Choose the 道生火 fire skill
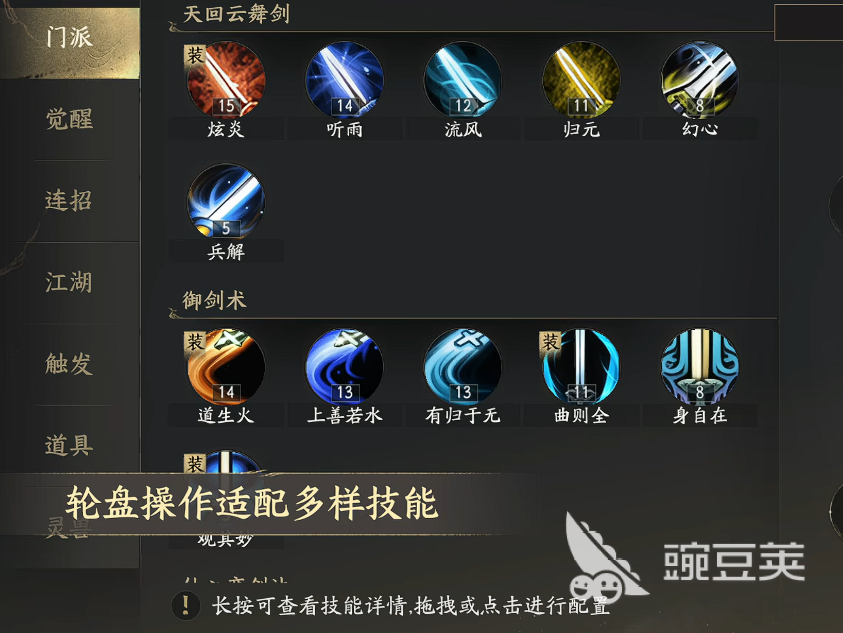This screenshot has width=843, height=633. pos(226,366)
